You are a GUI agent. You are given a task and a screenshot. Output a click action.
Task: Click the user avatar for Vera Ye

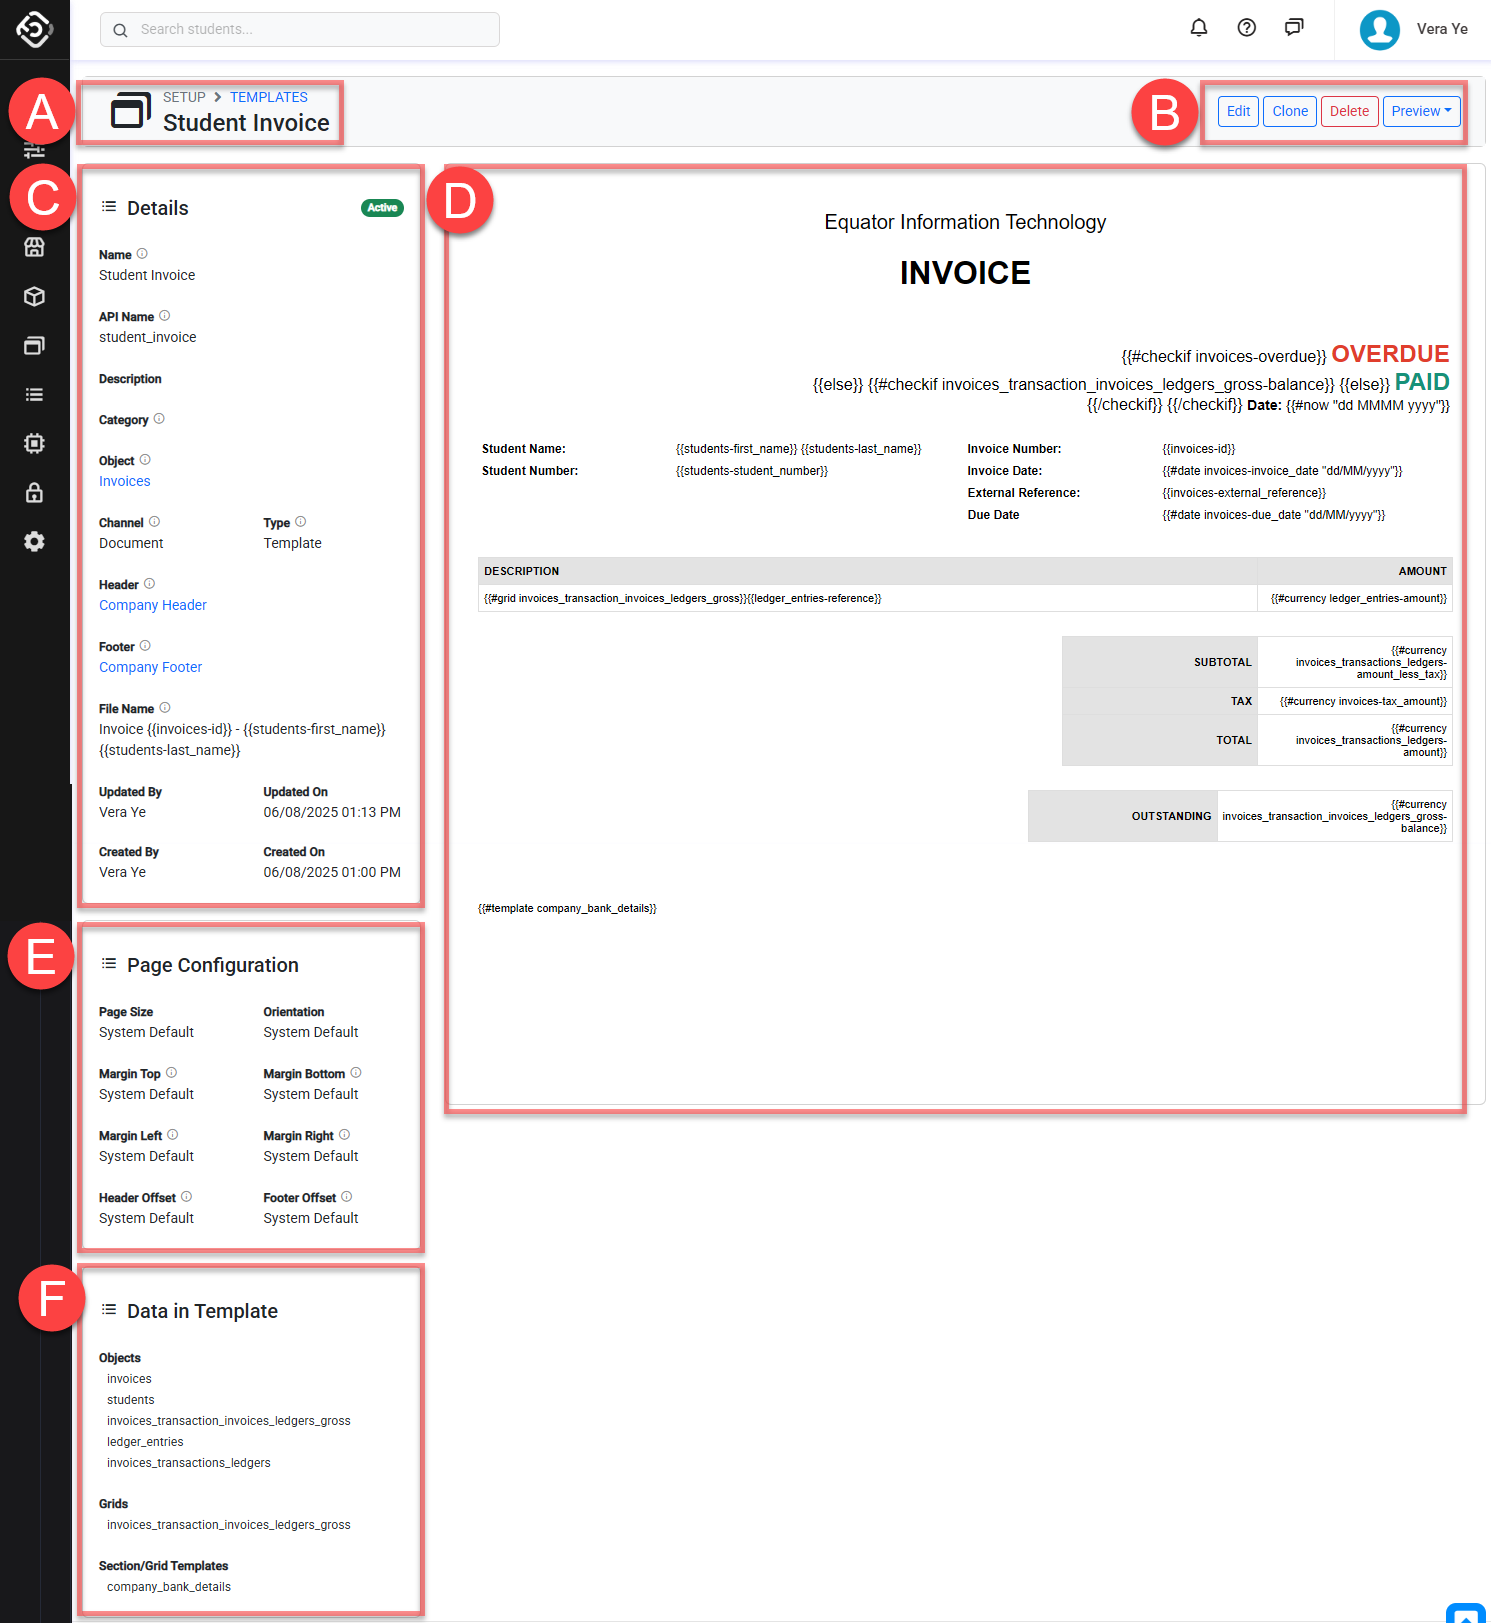click(x=1379, y=30)
